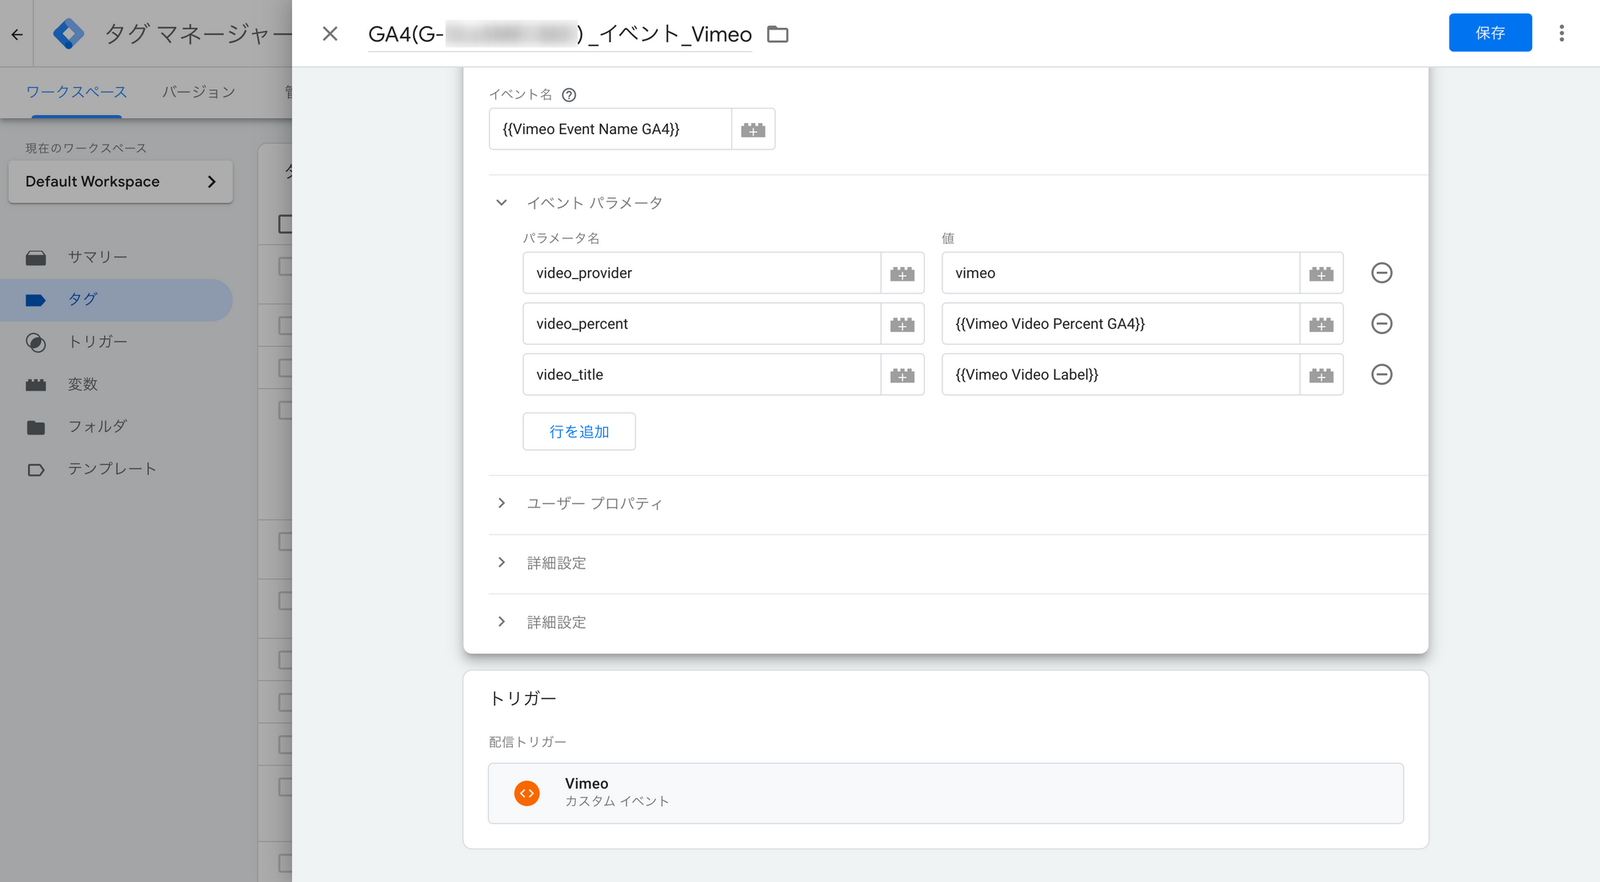The width and height of the screenshot is (1600, 882).
Task: Switch to the バージョン tab
Action: pyautogui.click(x=199, y=92)
